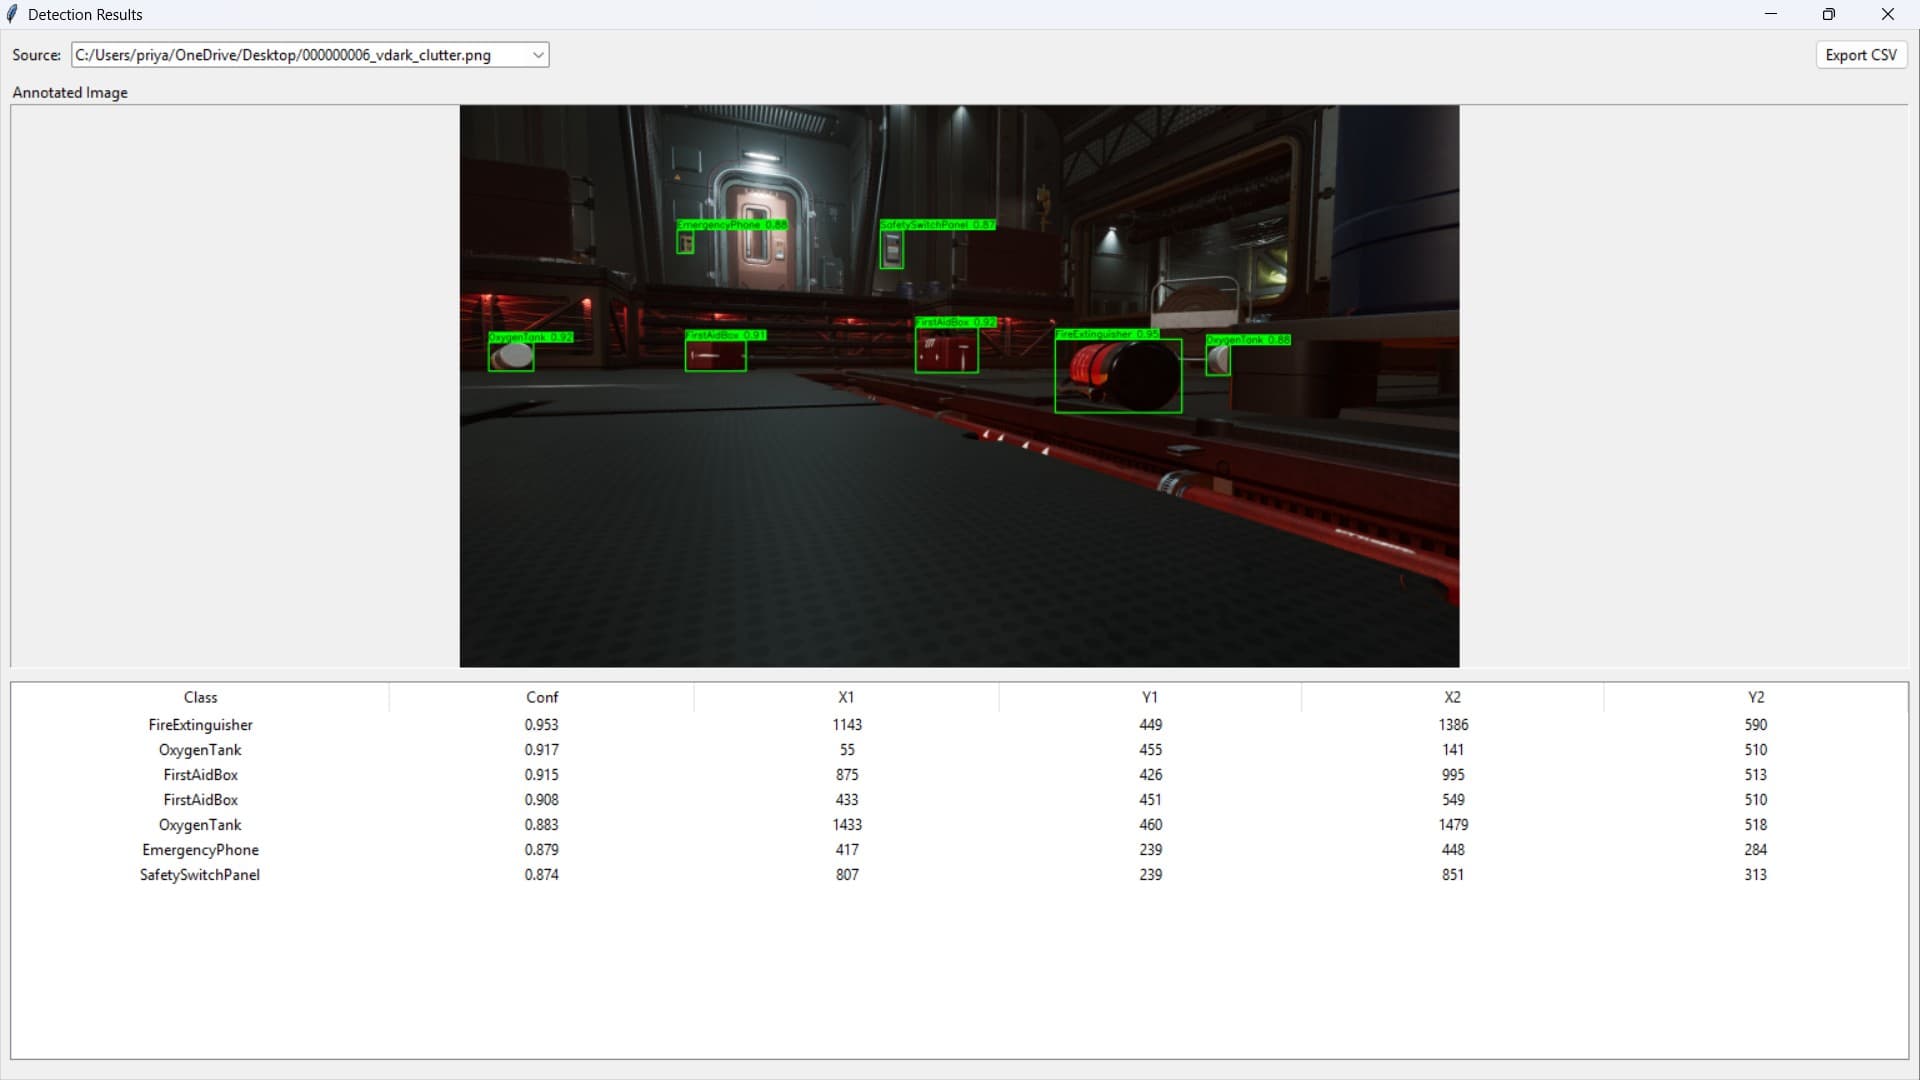Click the Conf column header
Viewport: 1920px width, 1080px height.
tap(541, 697)
